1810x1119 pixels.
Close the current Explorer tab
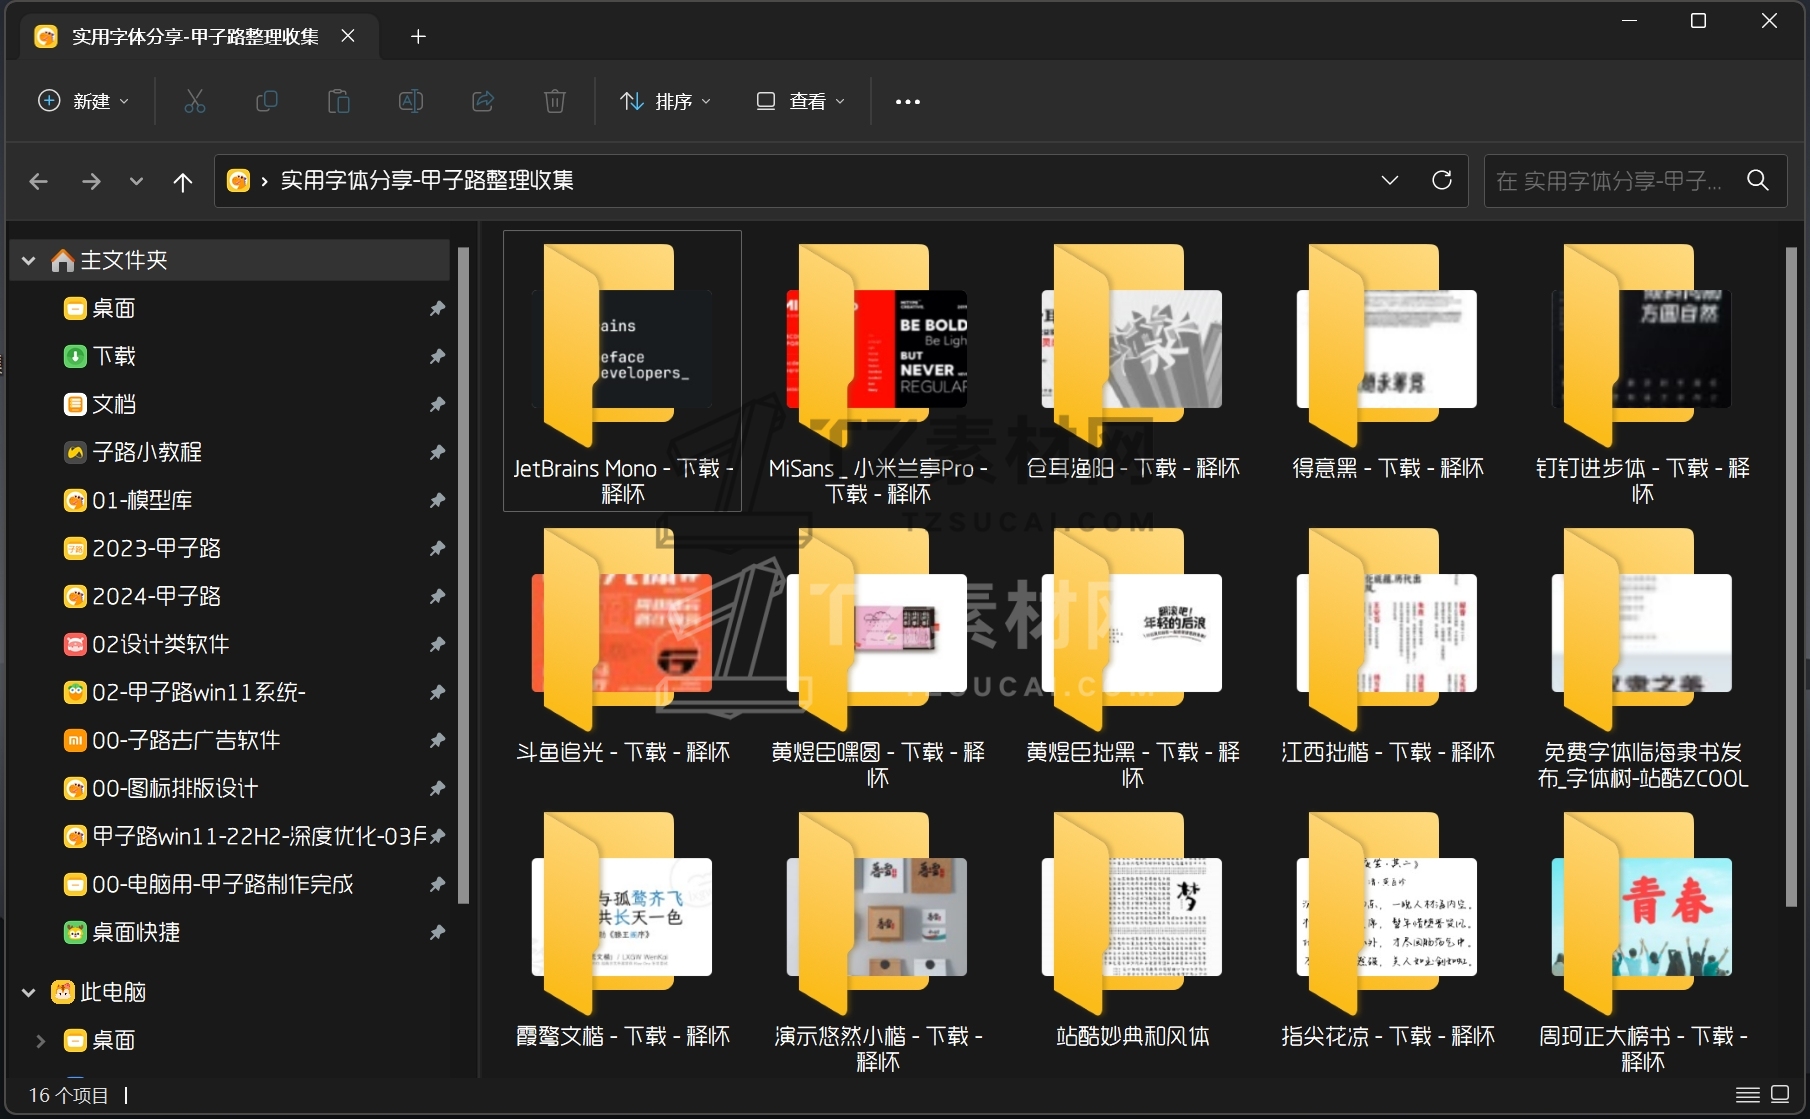348,36
